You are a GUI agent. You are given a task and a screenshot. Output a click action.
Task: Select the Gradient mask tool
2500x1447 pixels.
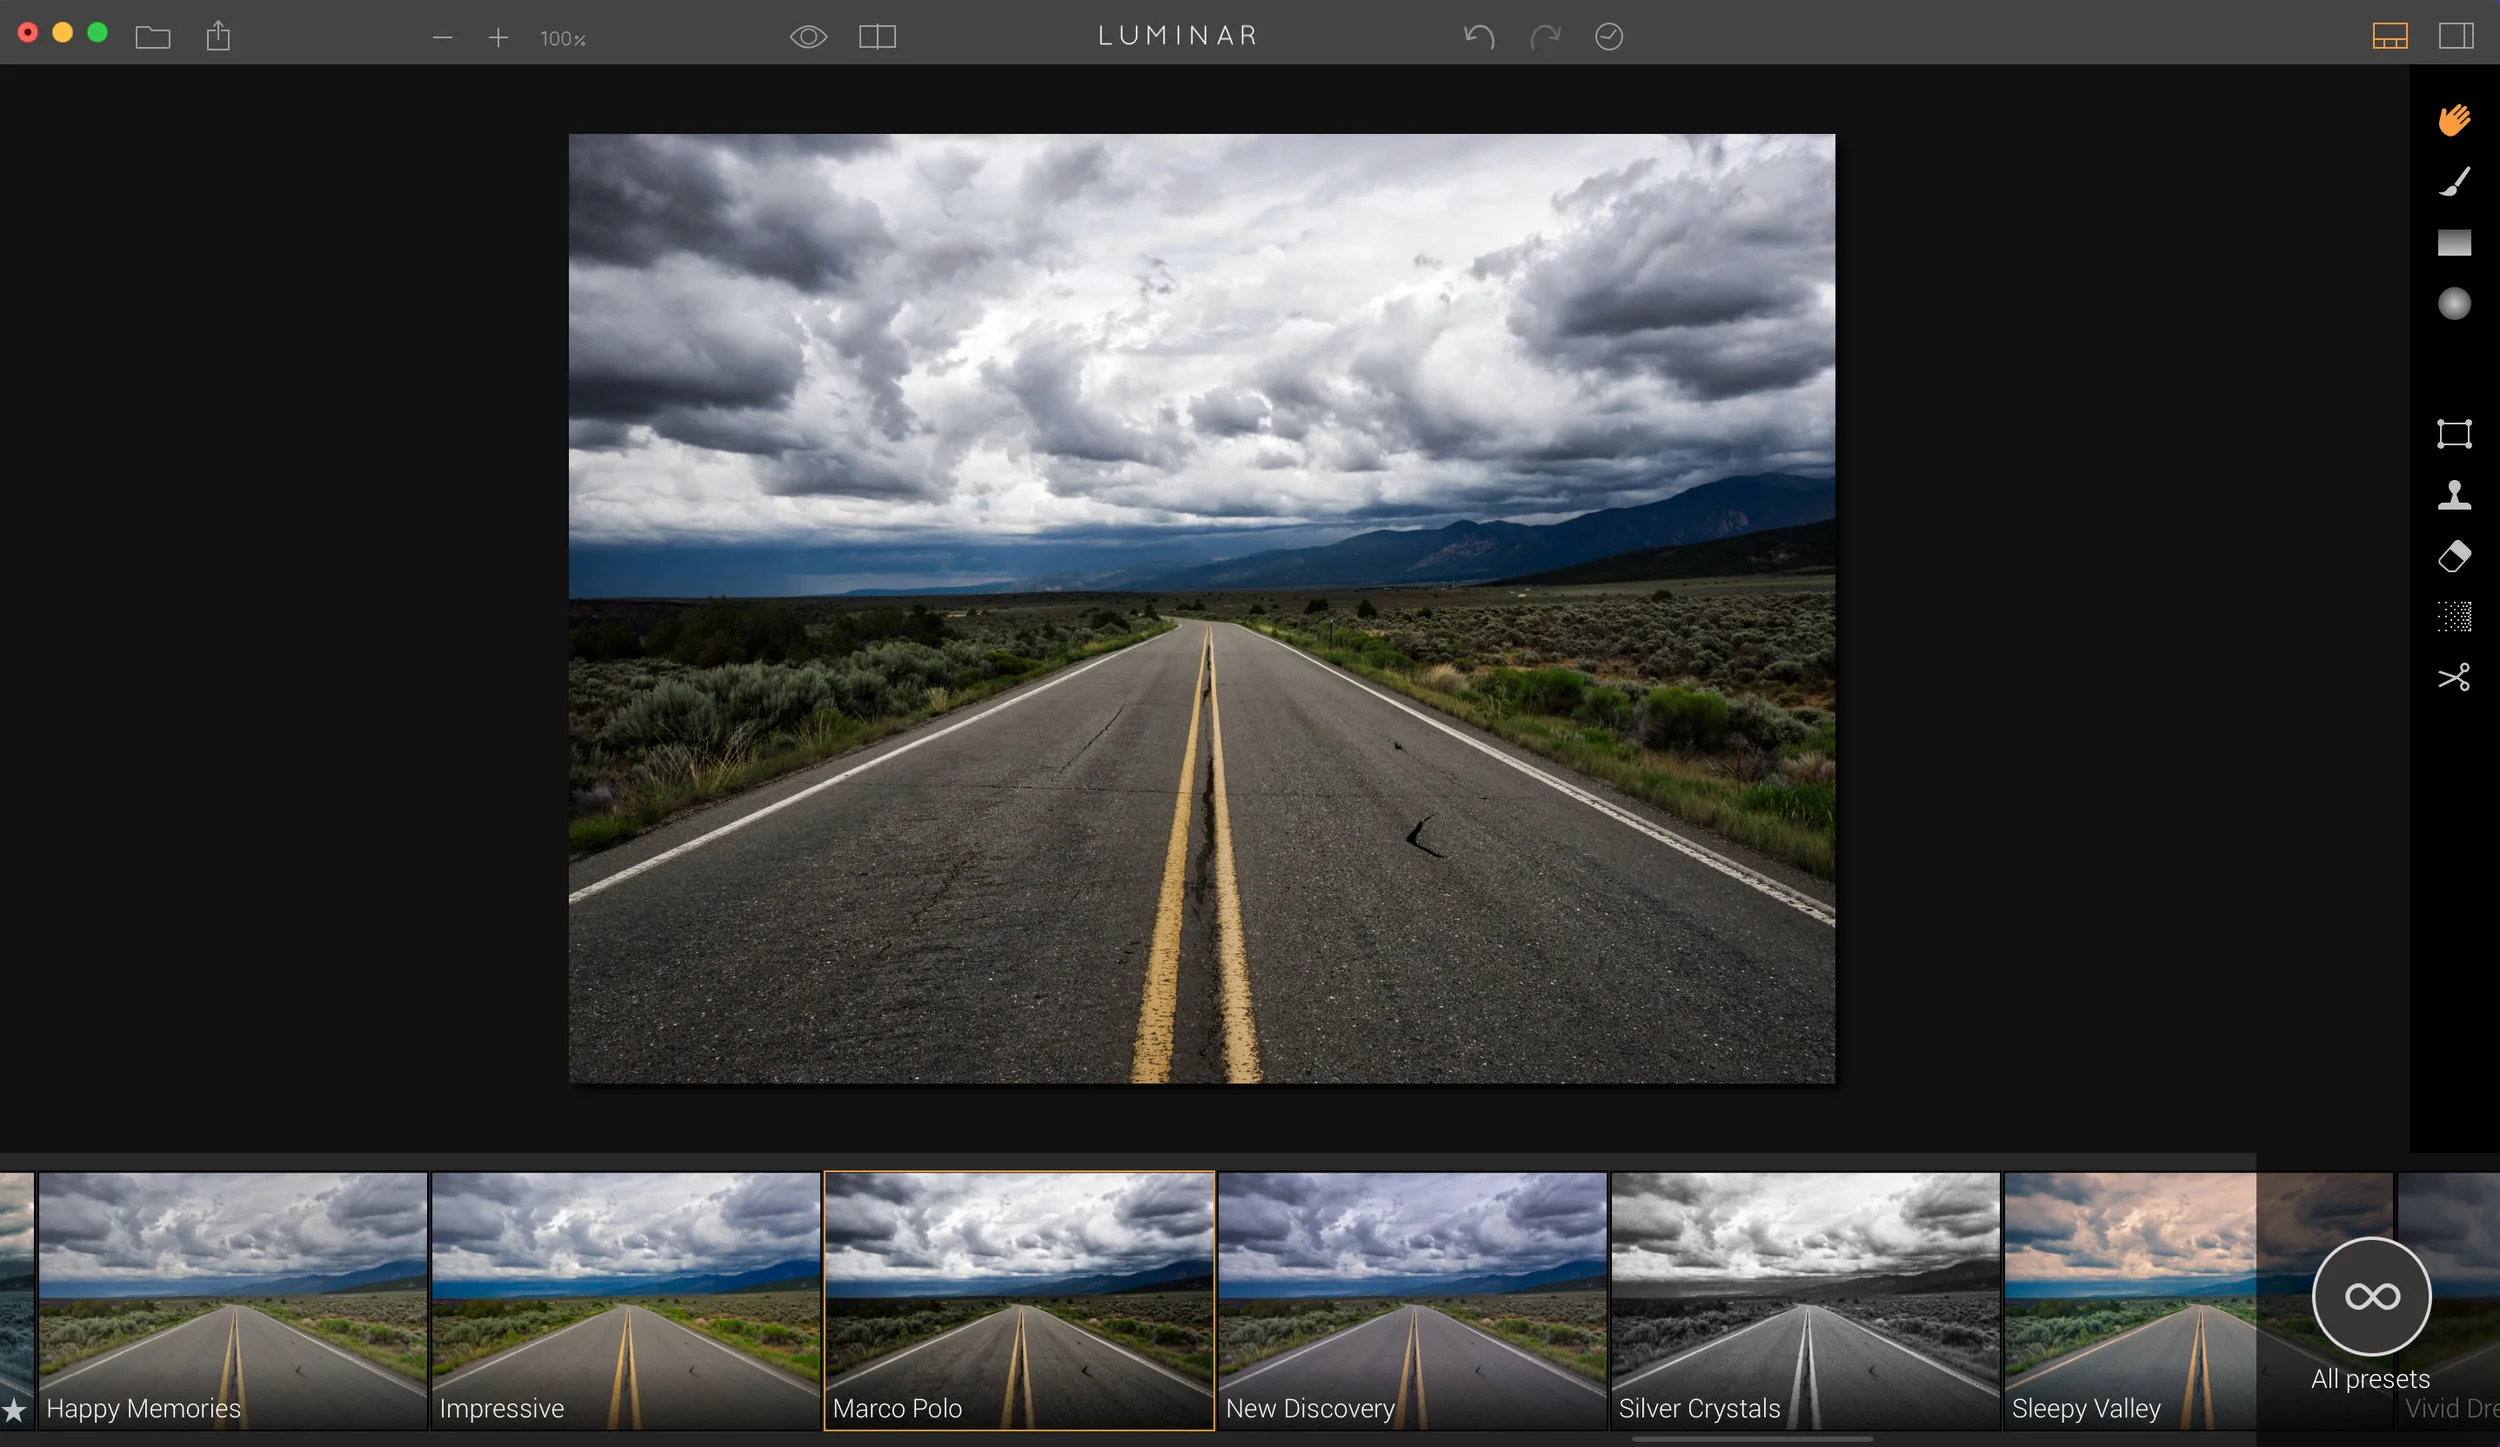tap(2454, 243)
